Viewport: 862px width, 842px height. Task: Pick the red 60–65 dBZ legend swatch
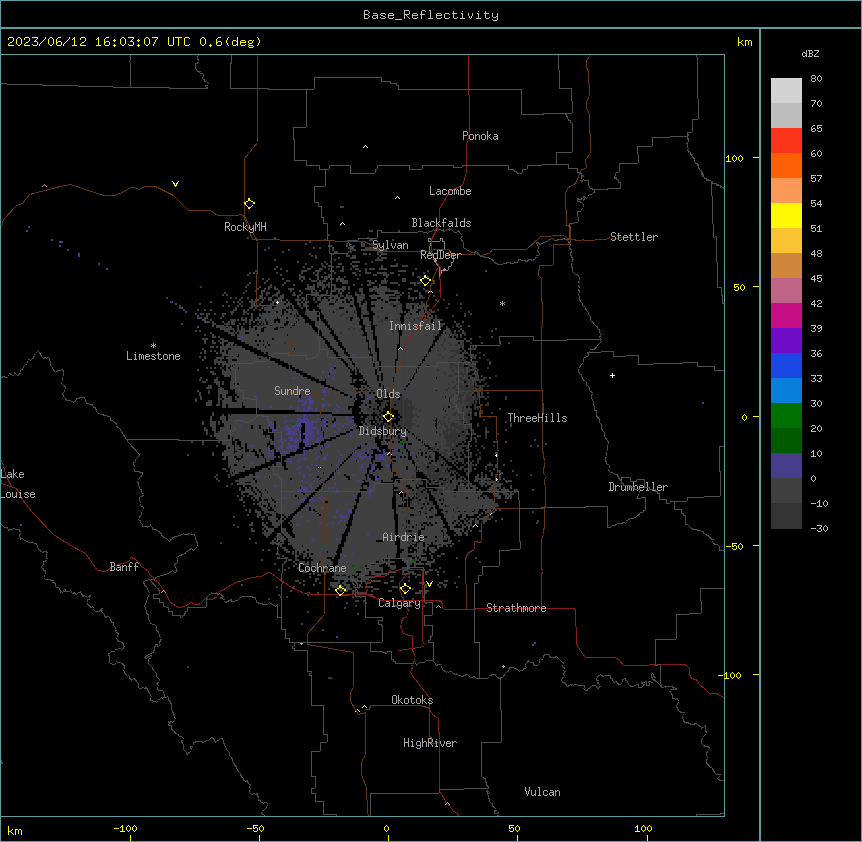[x=786, y=140]
